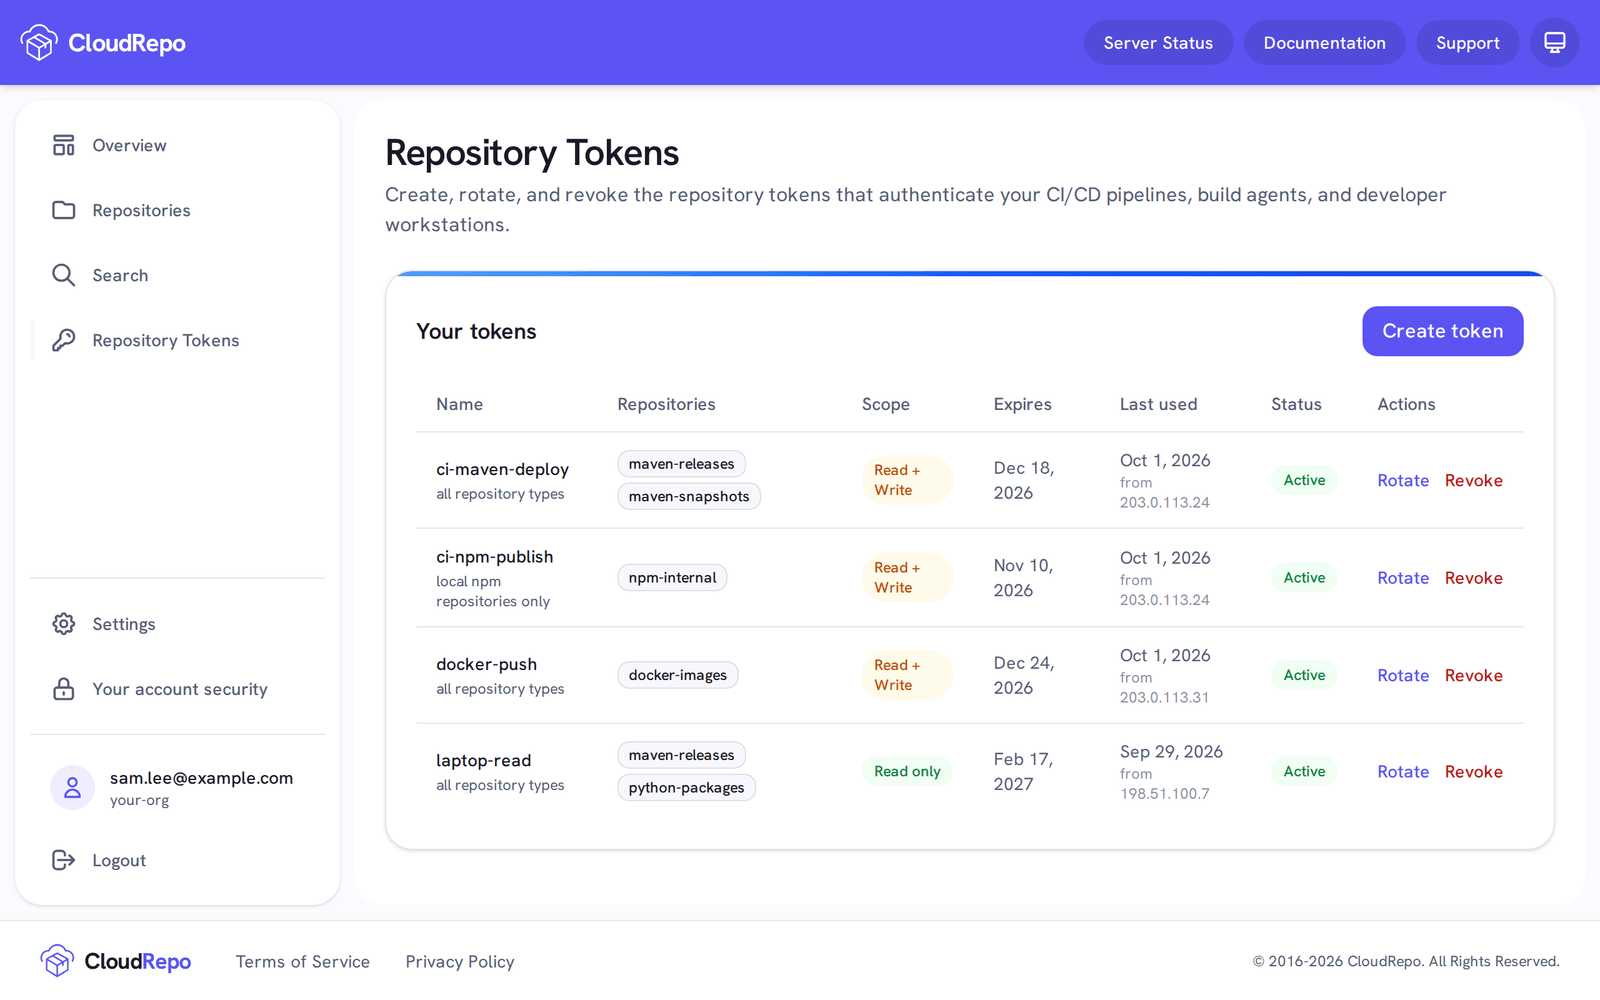1600x1000 pixels.
Task: Click the Support button
Action: (1467, 43)
